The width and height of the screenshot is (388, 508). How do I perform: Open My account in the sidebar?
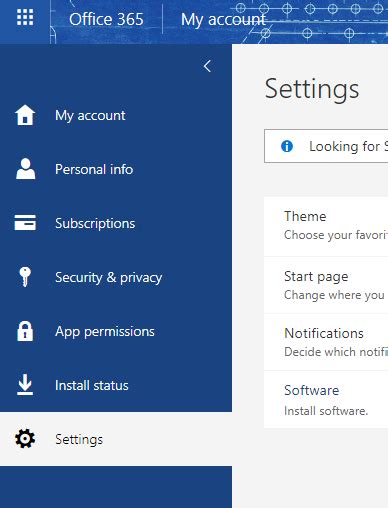click(x=90, y=116)
